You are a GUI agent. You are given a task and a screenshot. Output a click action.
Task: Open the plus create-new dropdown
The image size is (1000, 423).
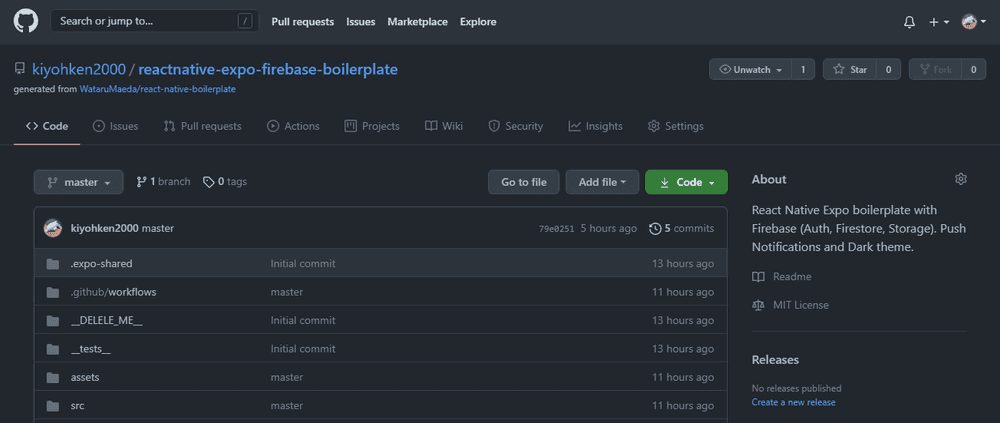pos(939,22)
